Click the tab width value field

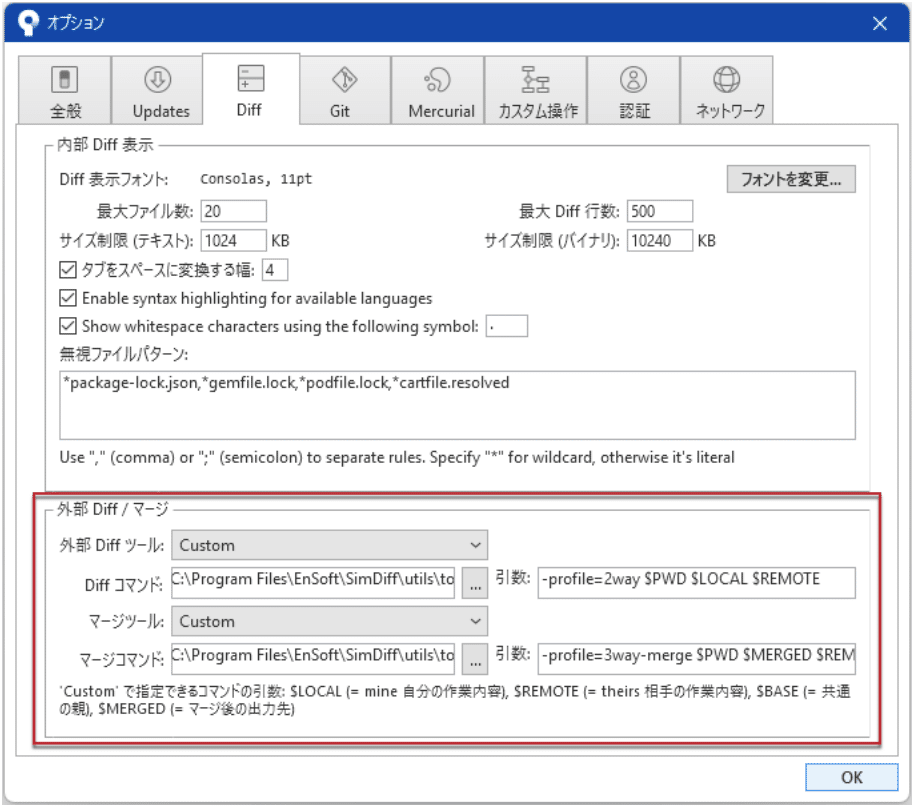point(275,269)
